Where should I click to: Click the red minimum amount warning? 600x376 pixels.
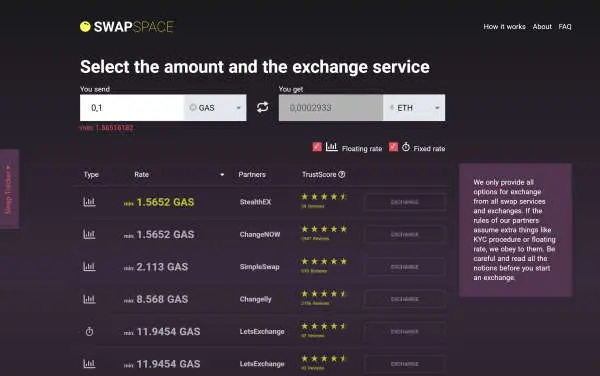pyautogui.click(x=107, y=128)
